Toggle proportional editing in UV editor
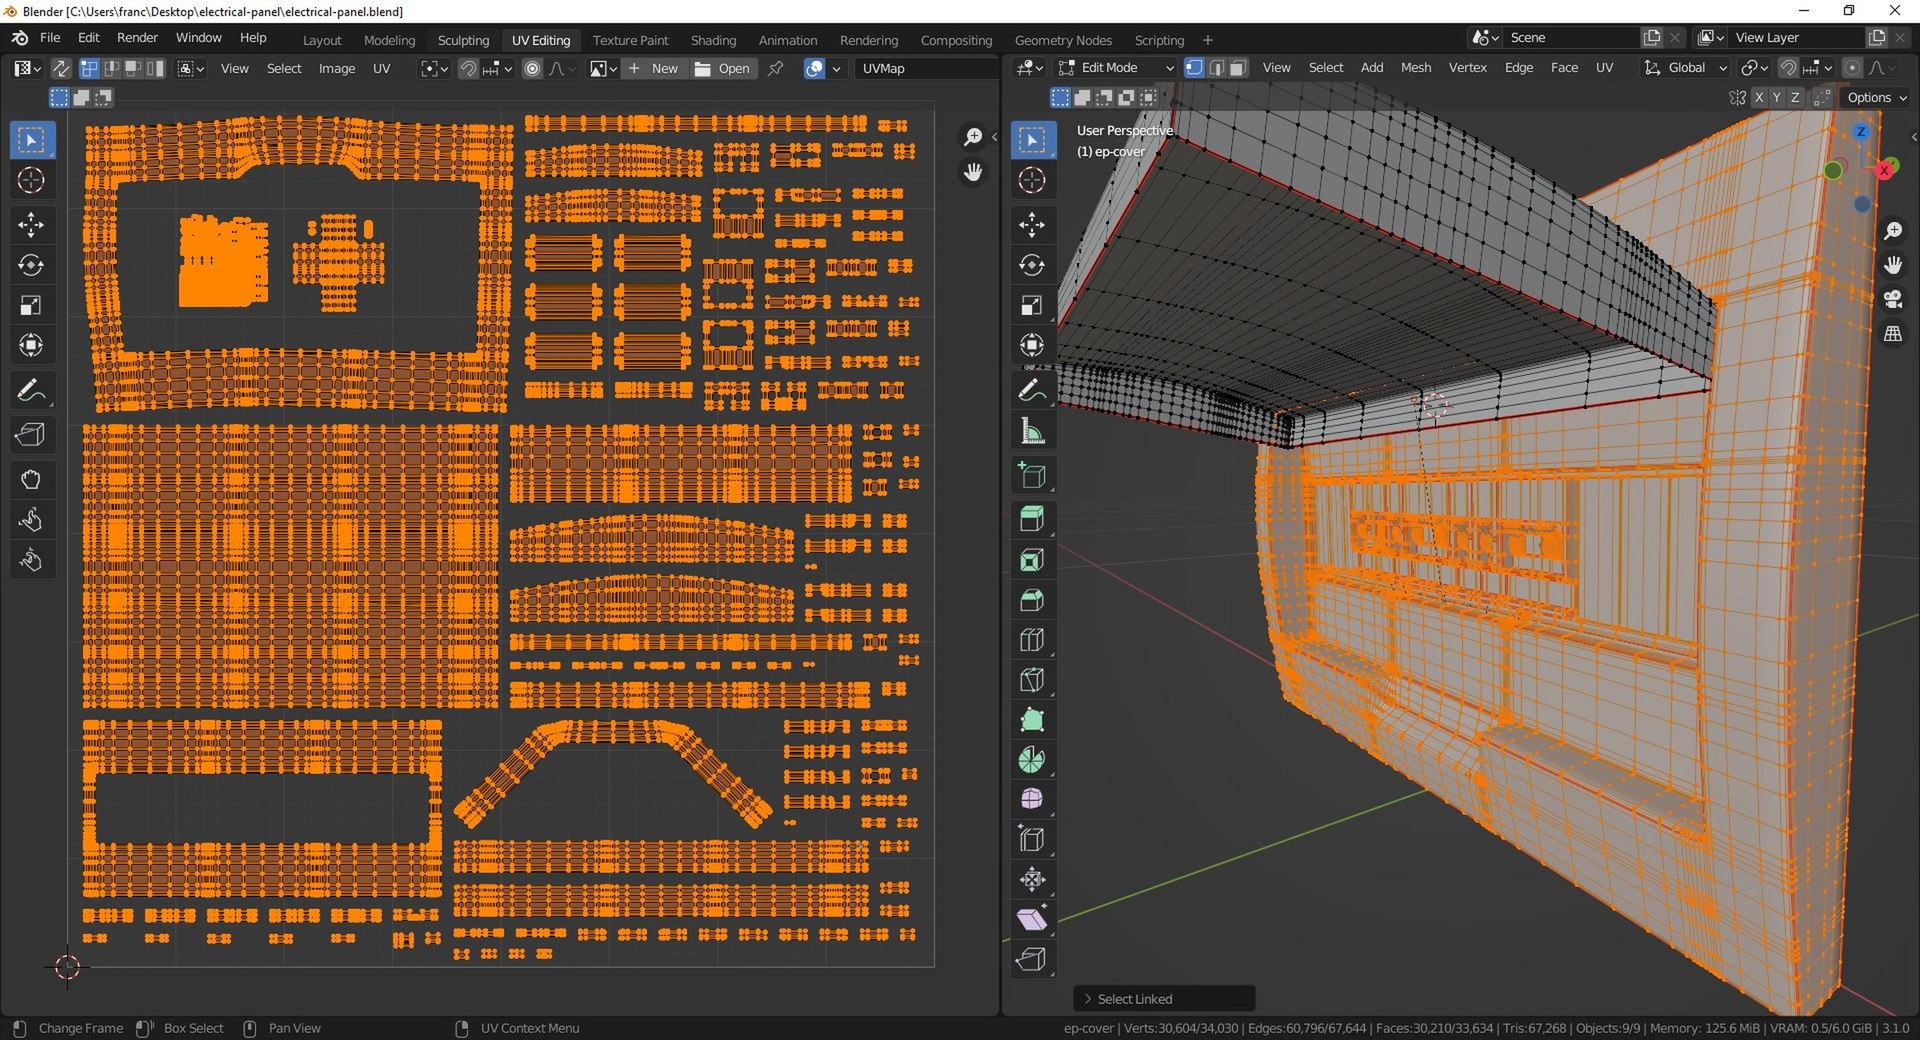The height and width of the screenshot is (1040, 1920). (533, 69)
